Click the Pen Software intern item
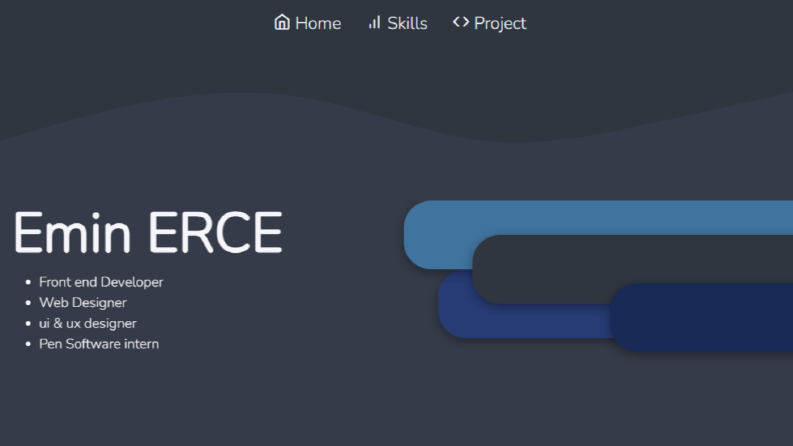This screenshot has height=446, width=793. [x=99, y=344]
